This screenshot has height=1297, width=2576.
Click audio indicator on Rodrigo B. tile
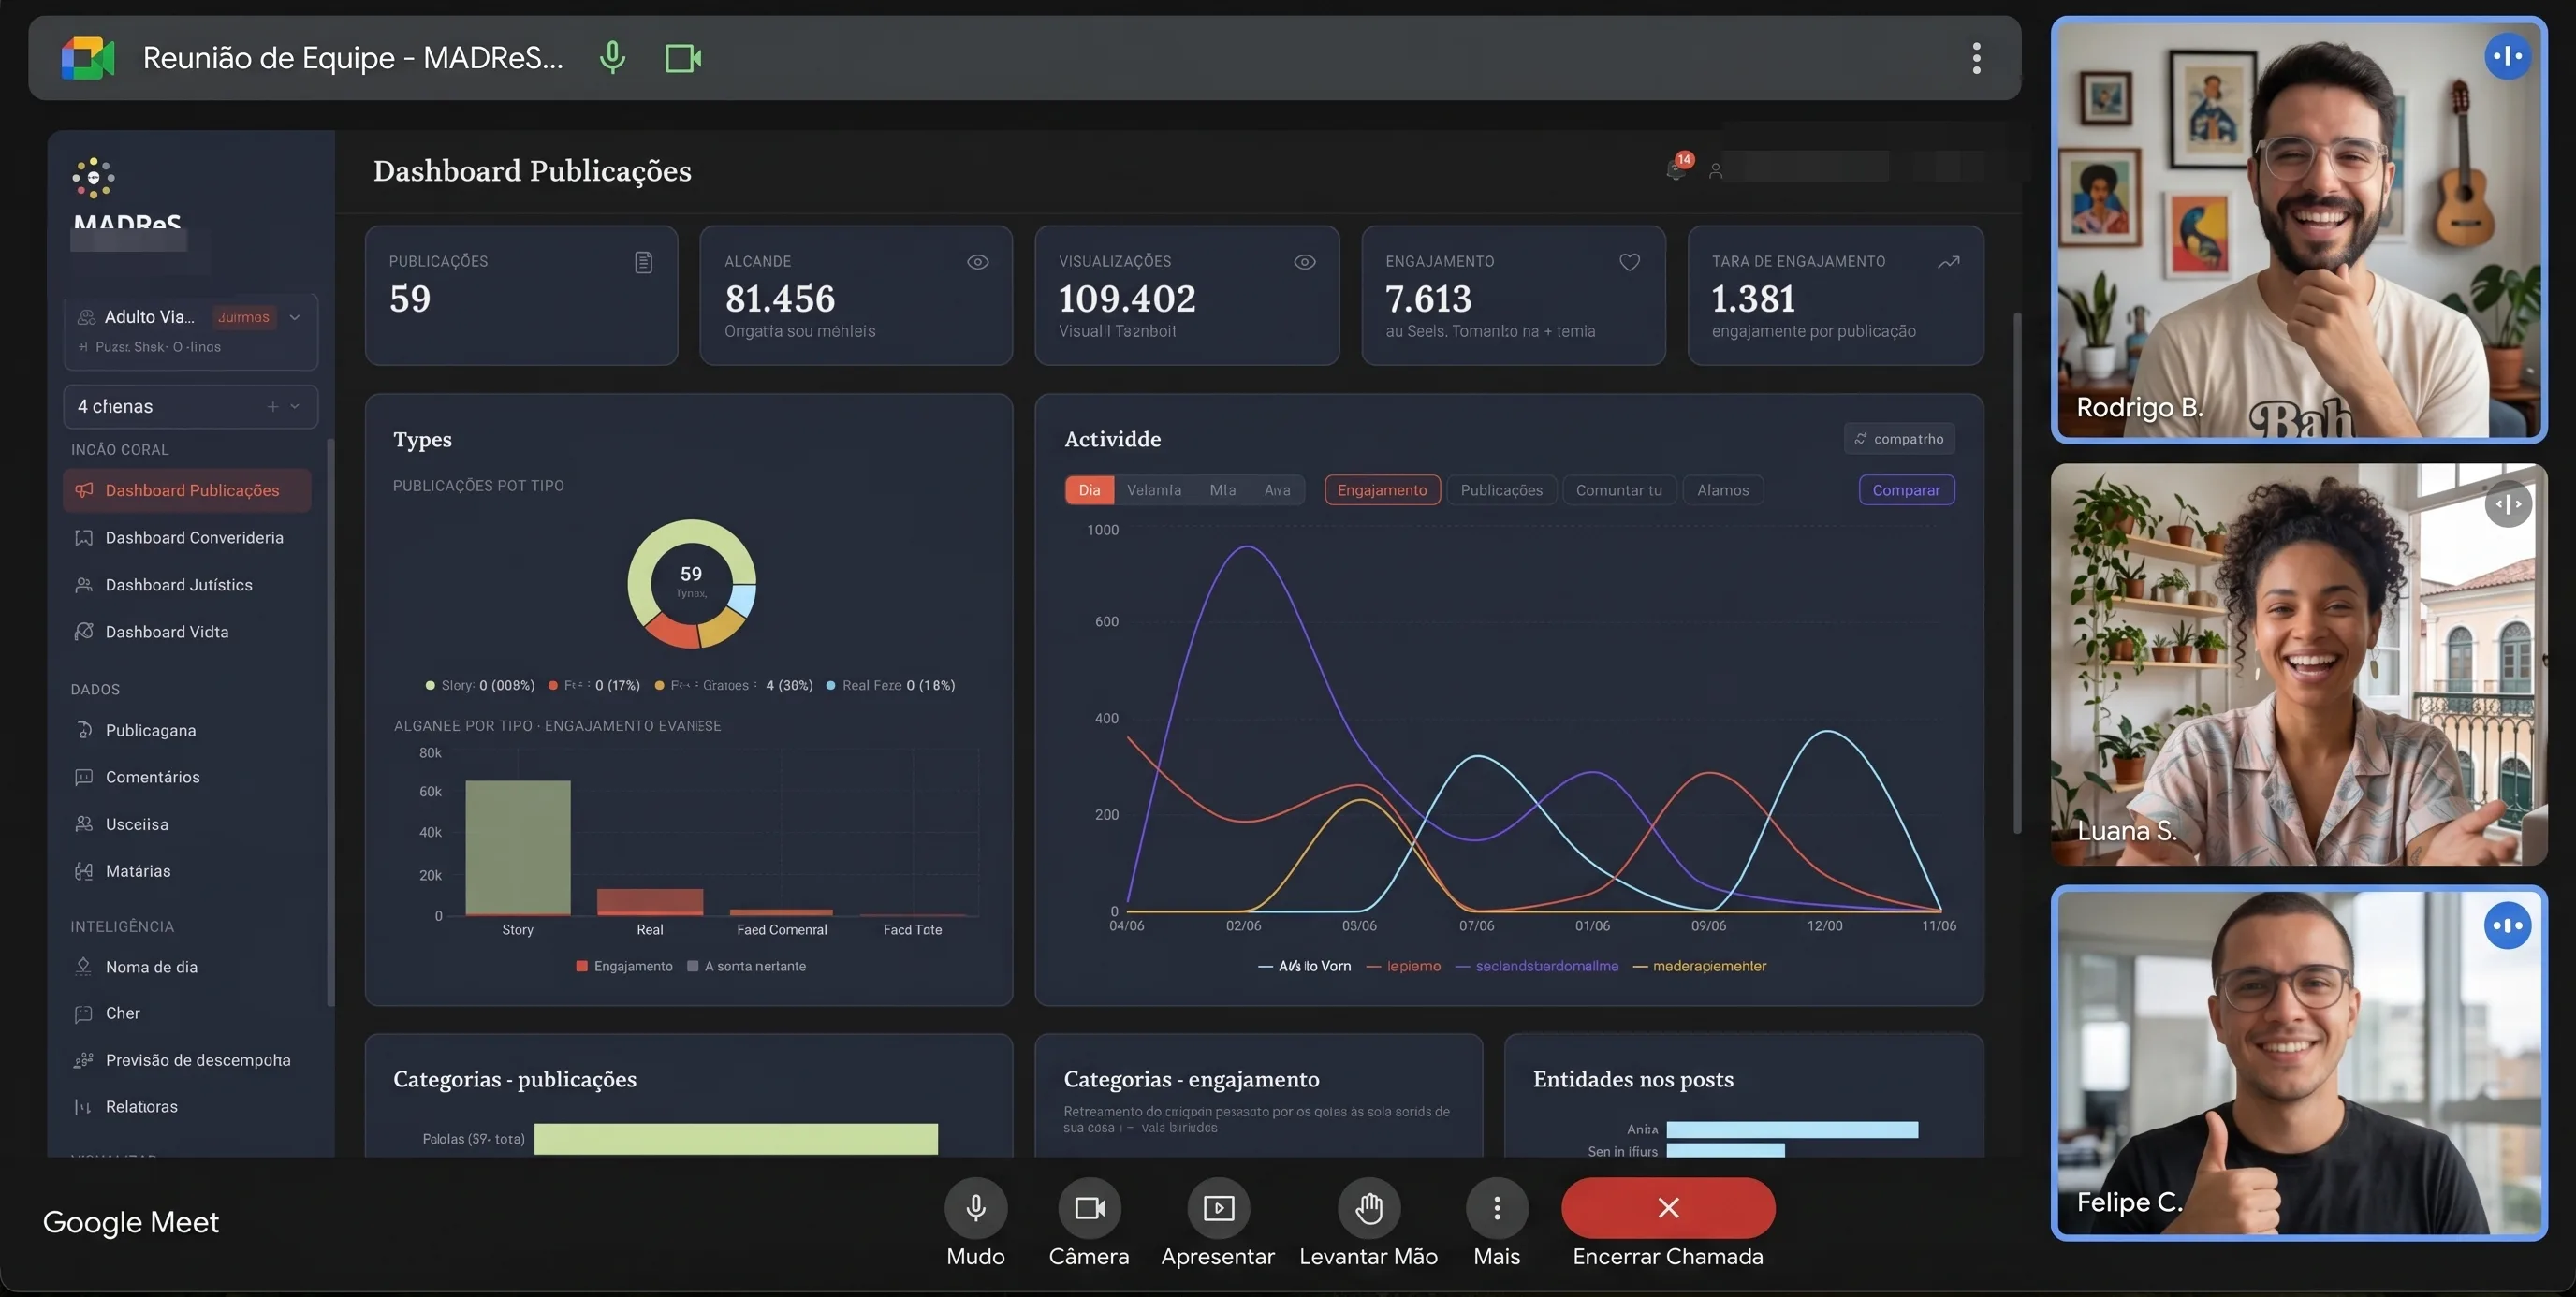click(2508, 56)
